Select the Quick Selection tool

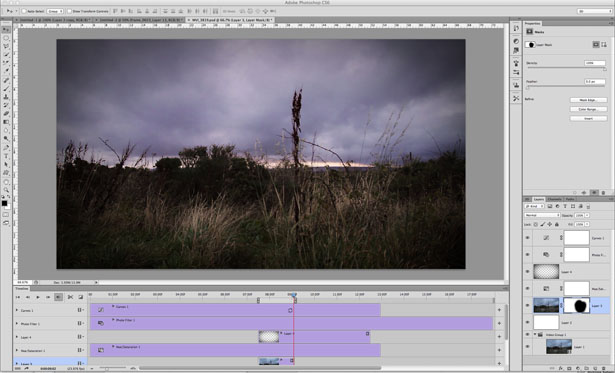pos(6,55)
